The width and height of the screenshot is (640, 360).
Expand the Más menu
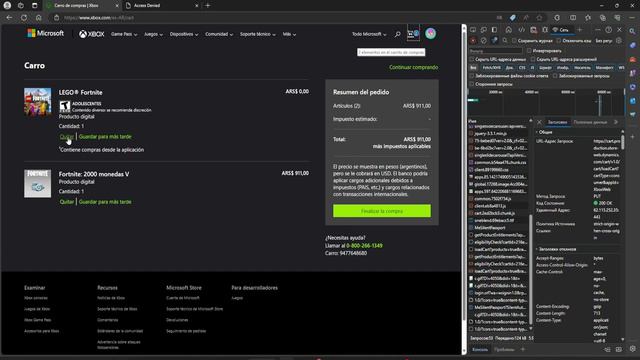[289, 34]
